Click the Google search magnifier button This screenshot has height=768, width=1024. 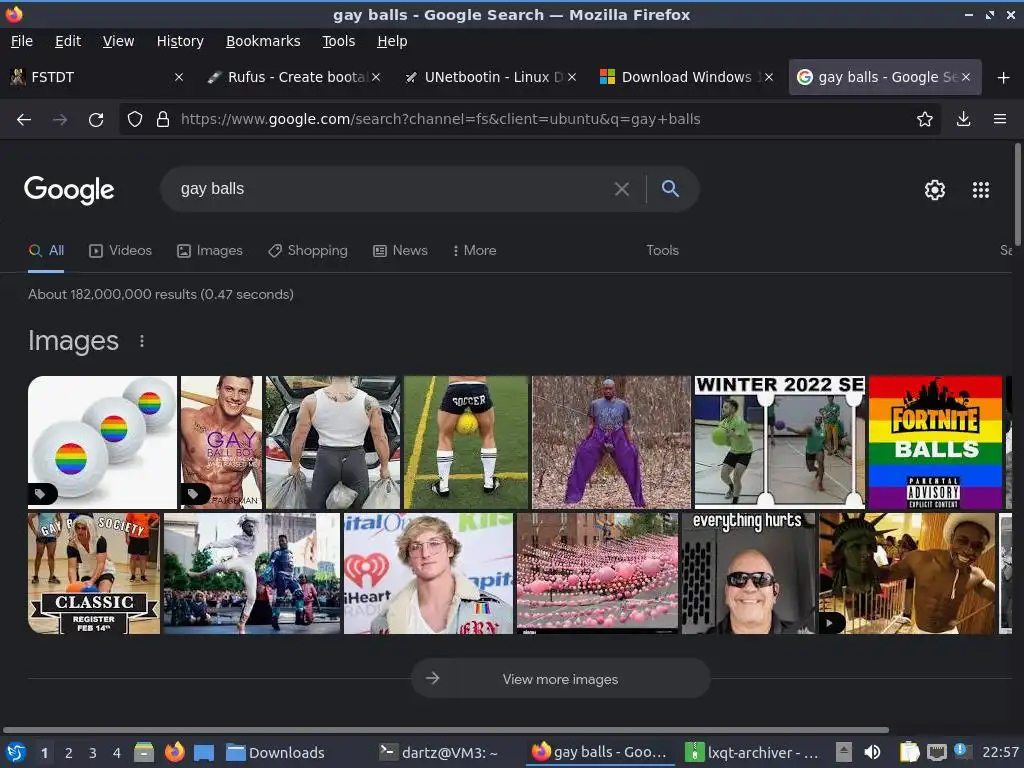(670, 189)
